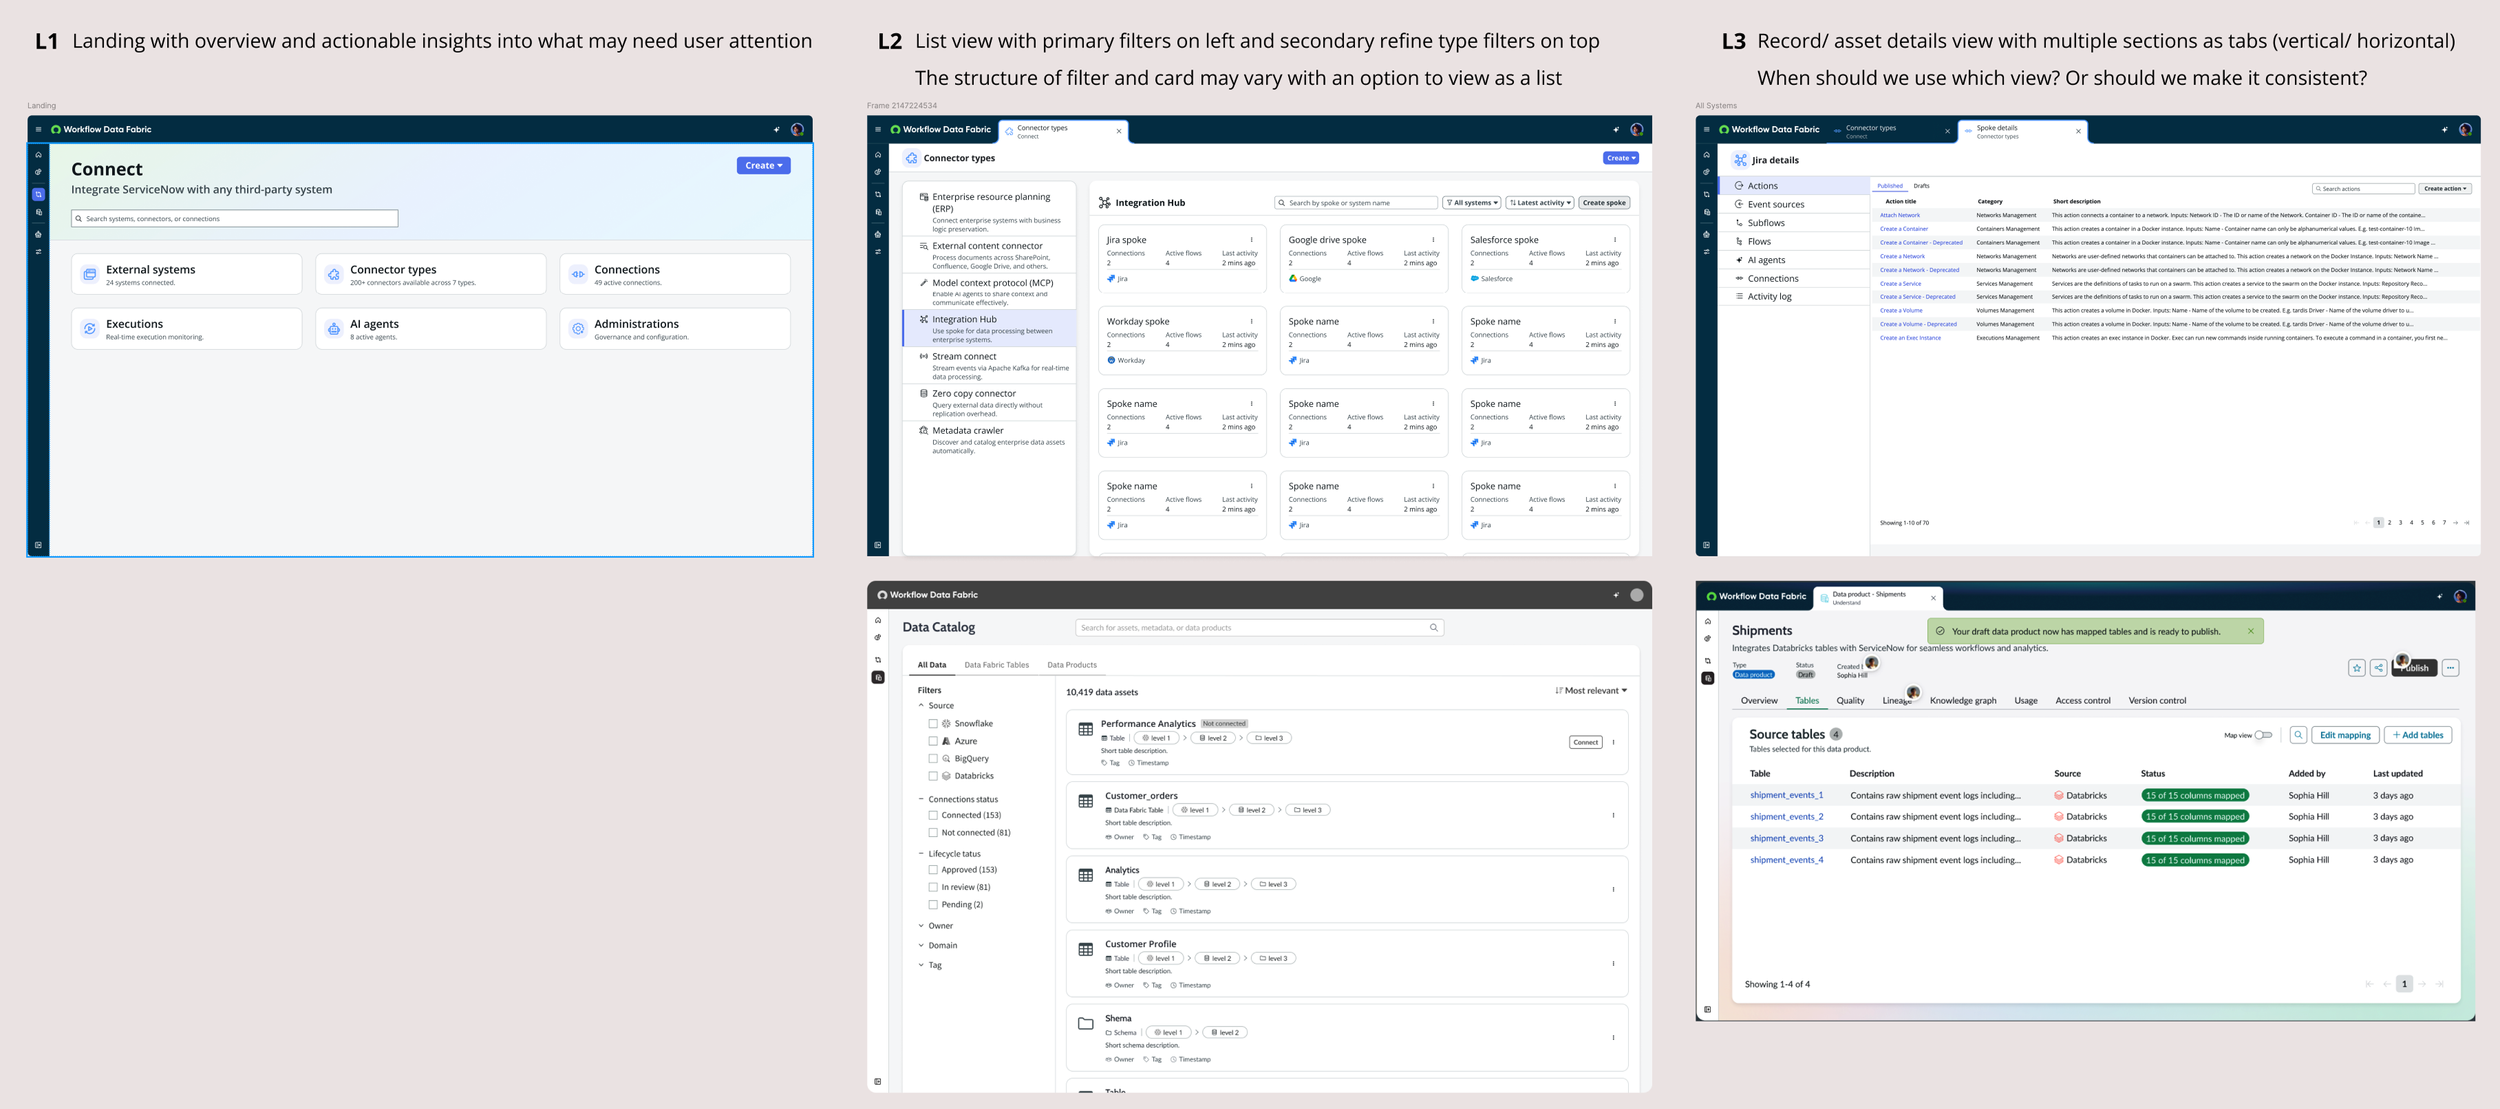2500x1109 pixels.
Task: Tick the Not connected (81) checkbox
Action: [x=933, y=833]
